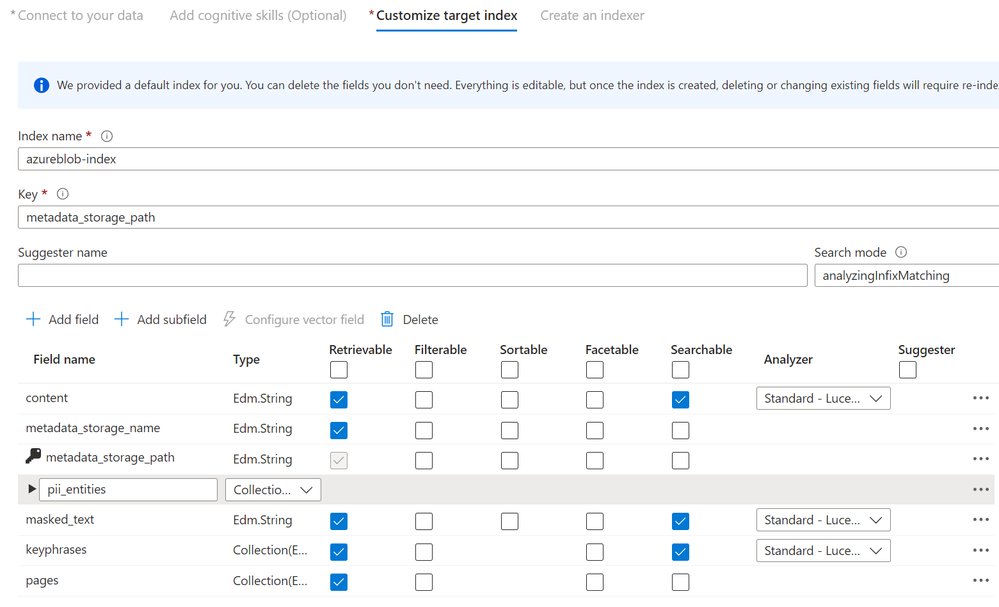Click the Search mode info icon

tap(901, 253)
